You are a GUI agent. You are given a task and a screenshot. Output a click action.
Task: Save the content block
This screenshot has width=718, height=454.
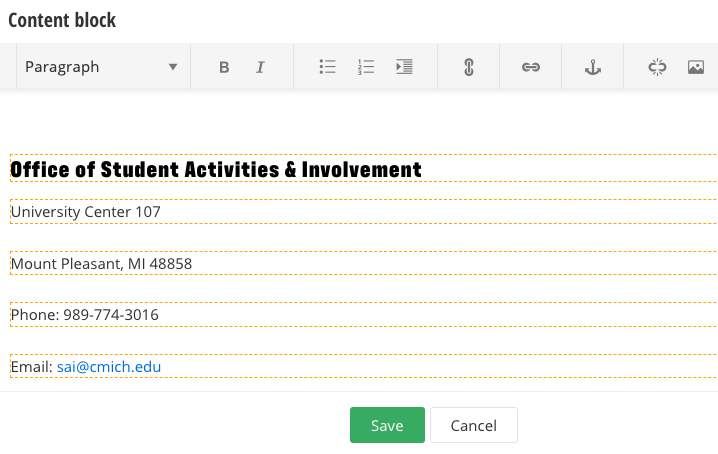coord(387,425)
